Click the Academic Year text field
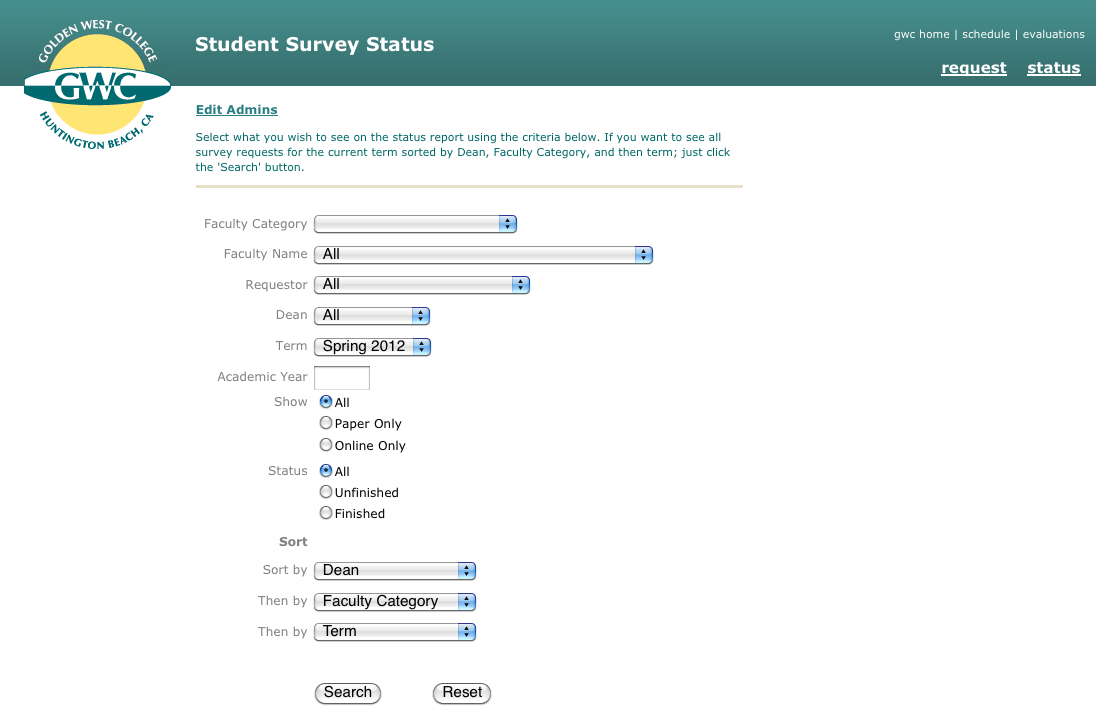The height and width of the screenshot is (709, 1096). [342, 378]
